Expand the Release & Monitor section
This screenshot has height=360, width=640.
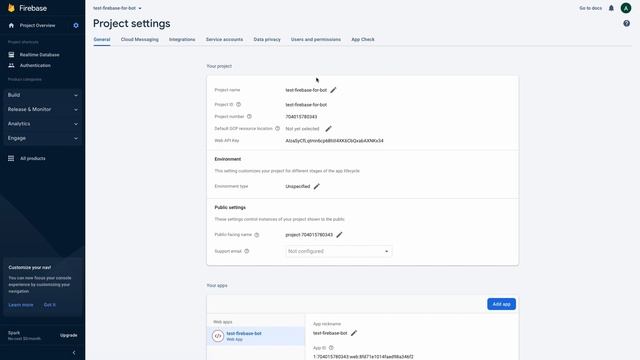pos(42,109)
